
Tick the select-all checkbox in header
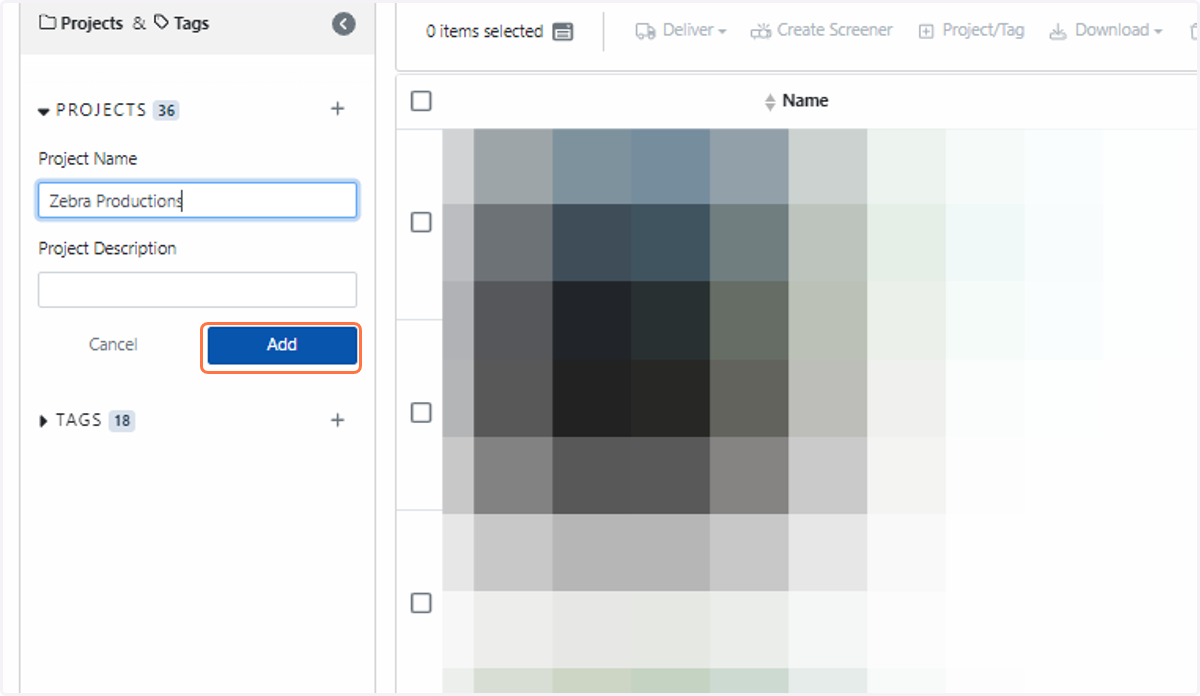click(421, 101)
